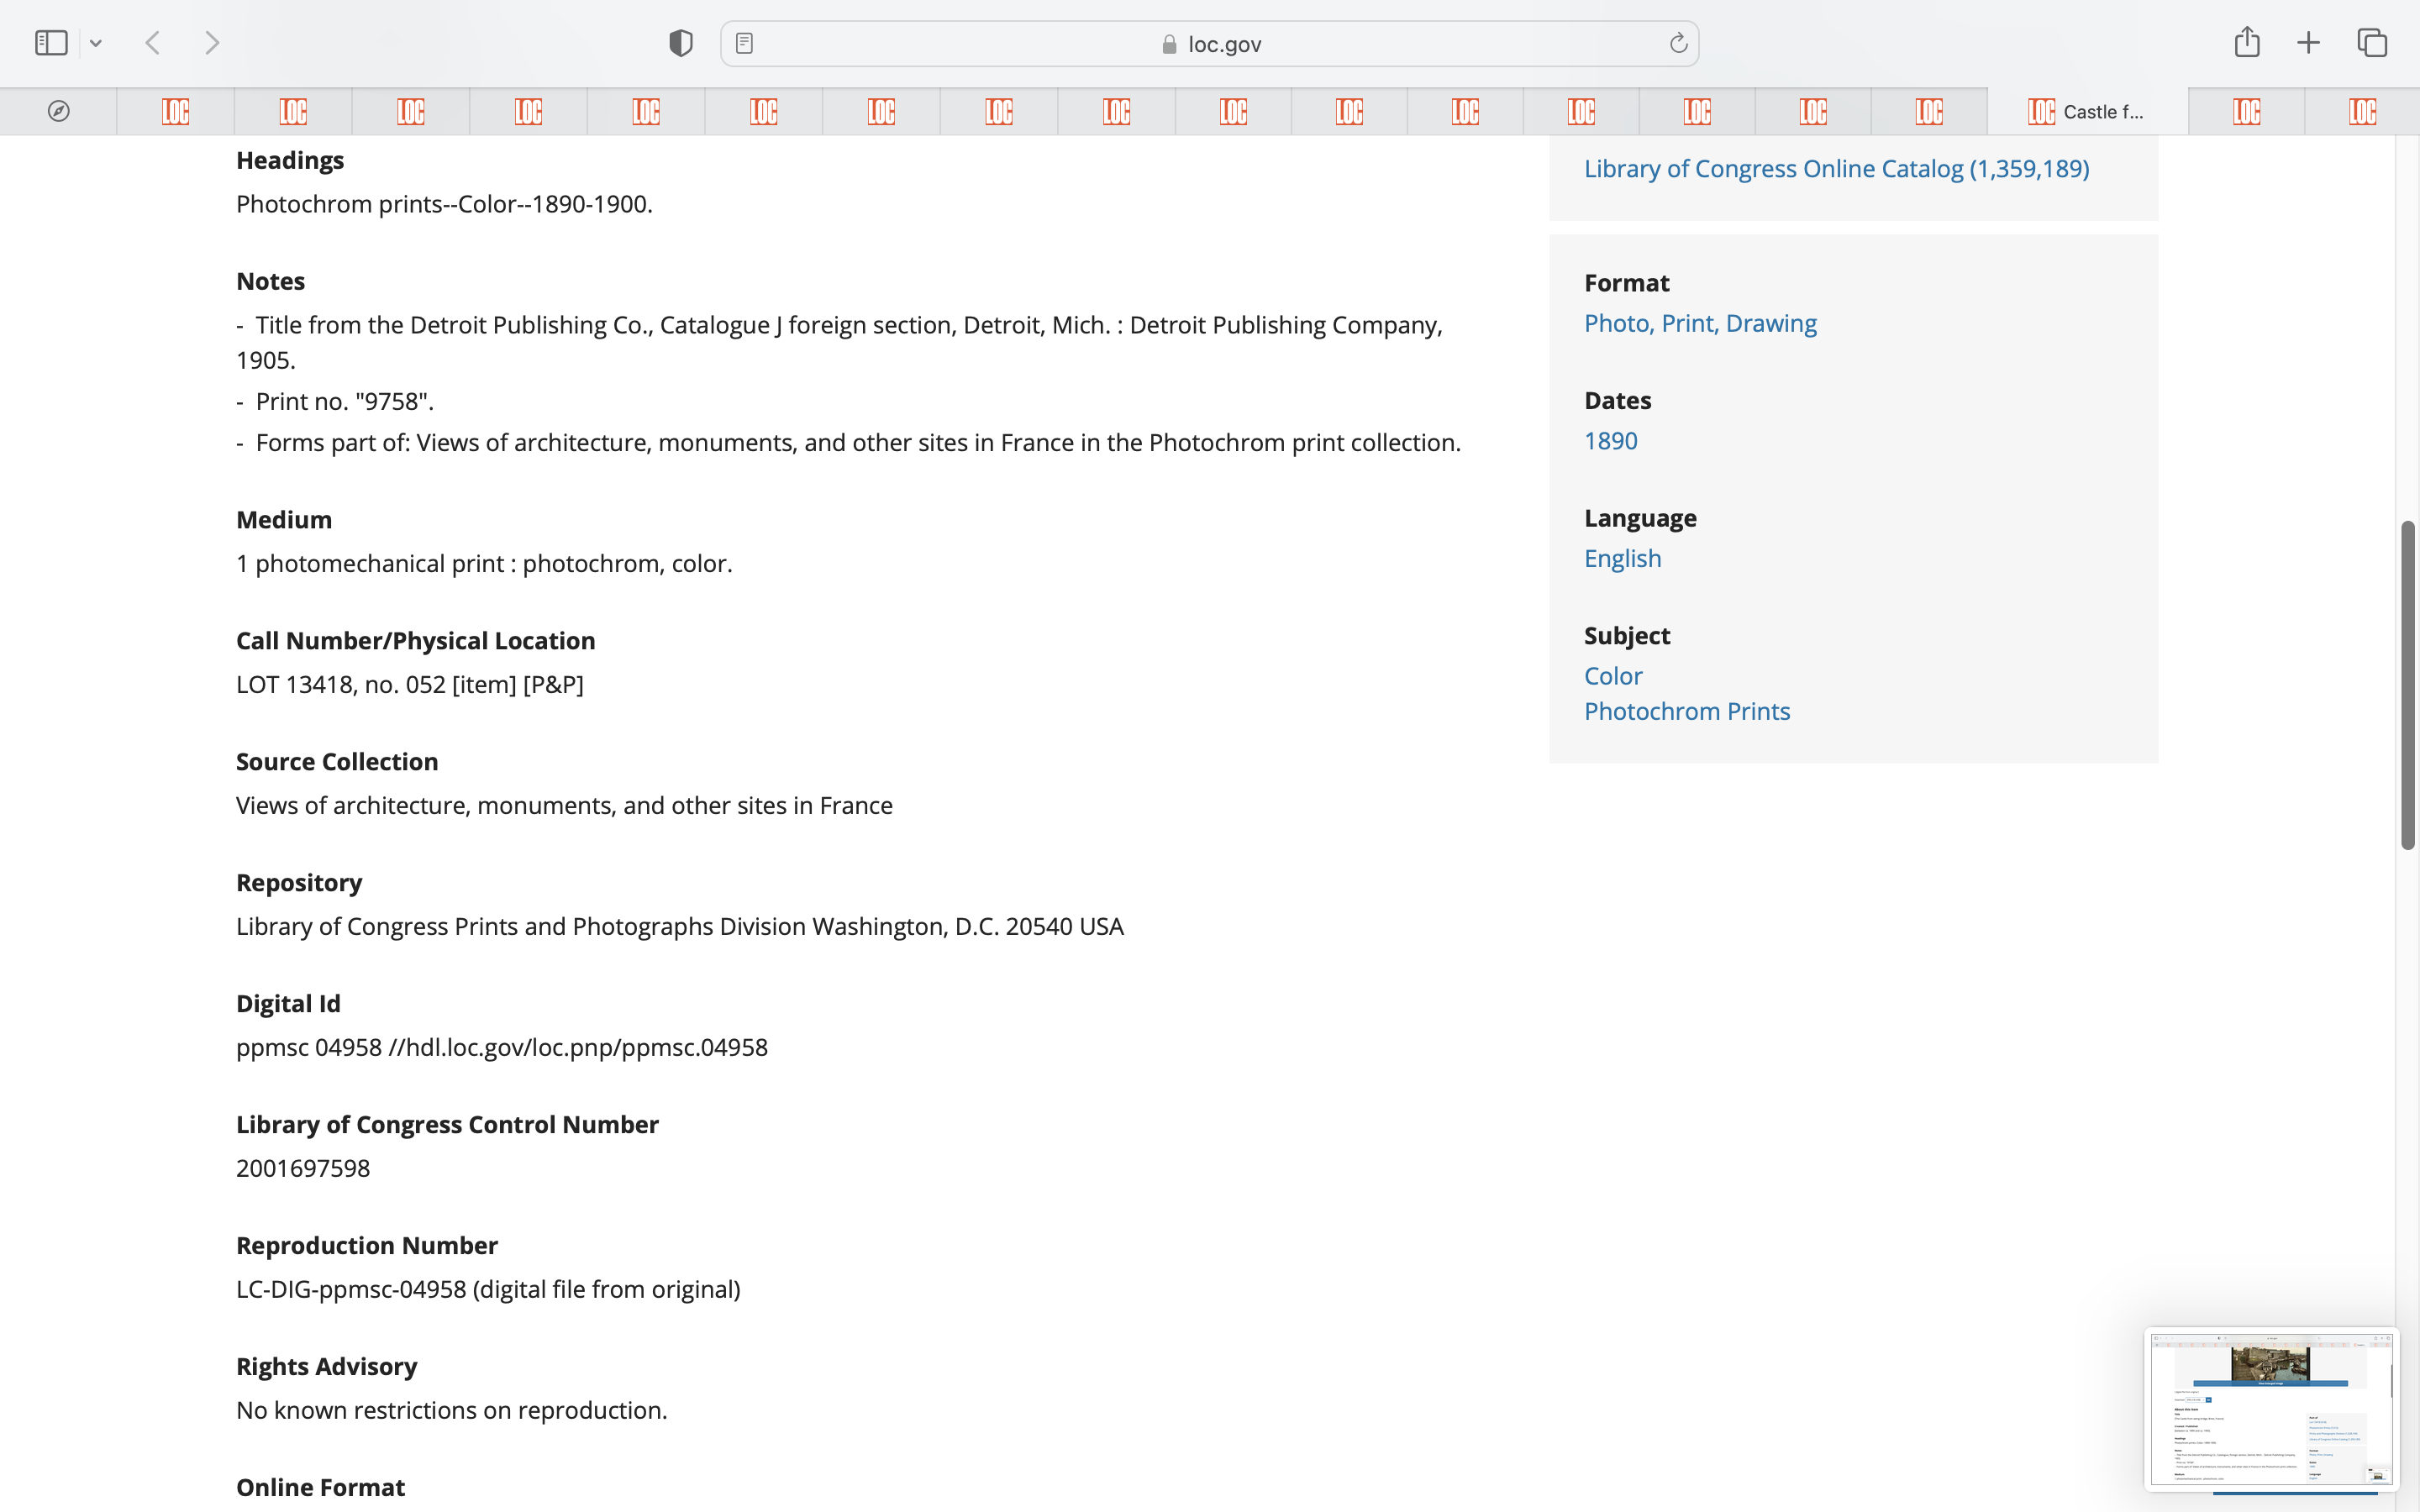Viewport: 2420px width, 1512px height.
Task: Open the Photo, Print, Drawing format link
Action: pos(1700,323)
